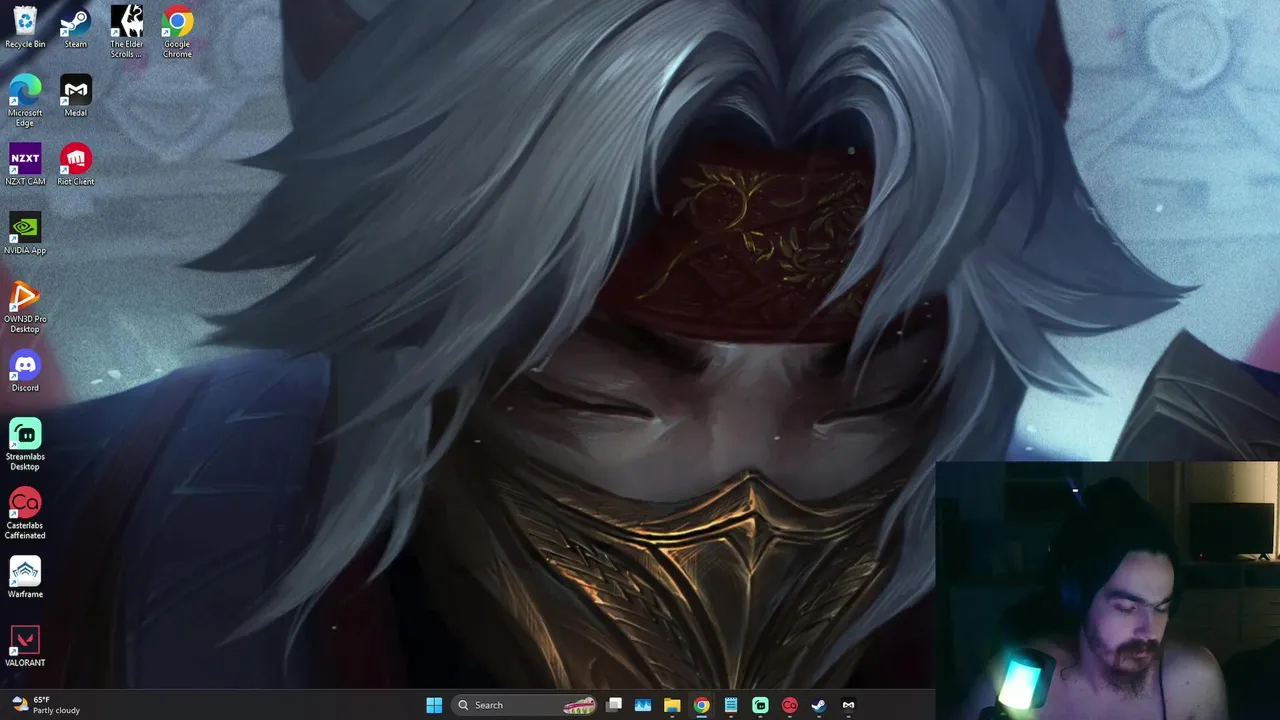
Task: Open Task View in the taskbar
Action: [x=614, y=705]
